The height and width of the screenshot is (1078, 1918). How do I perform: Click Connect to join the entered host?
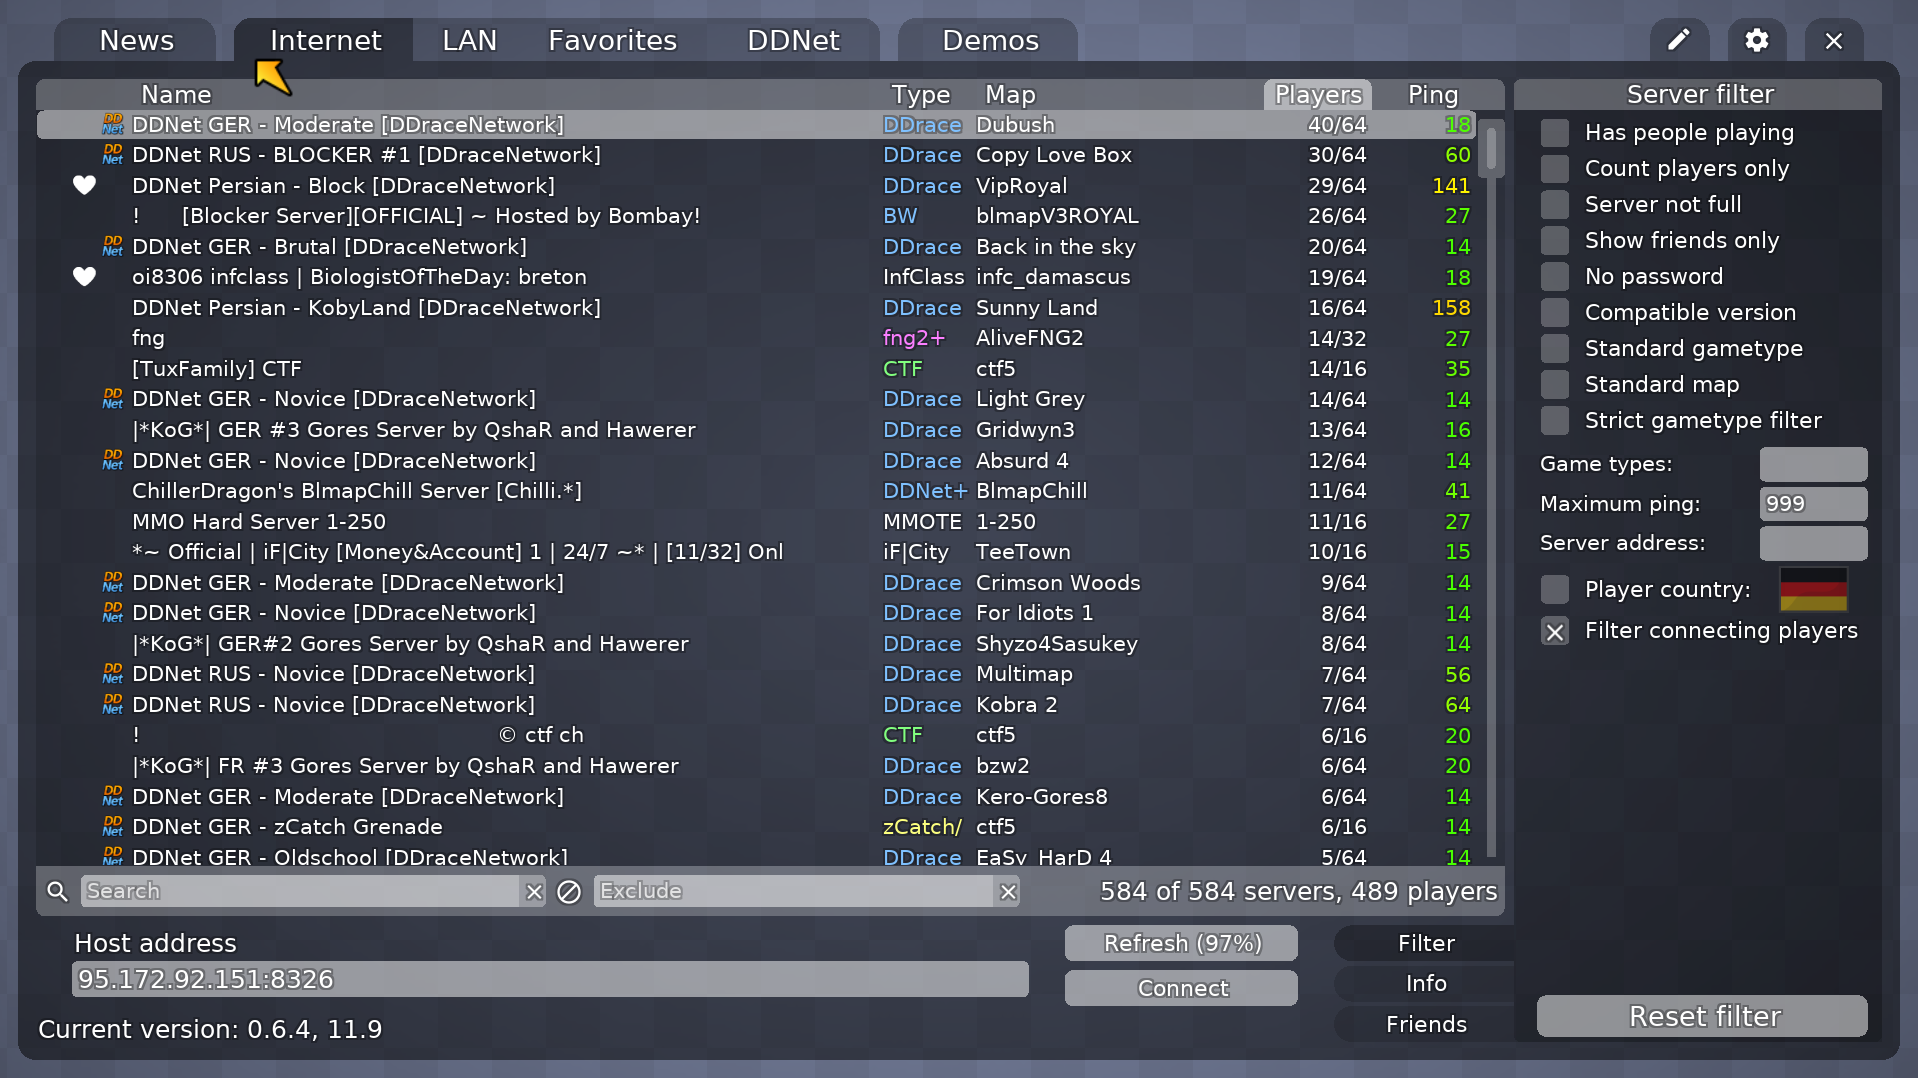pos(1181,987)
